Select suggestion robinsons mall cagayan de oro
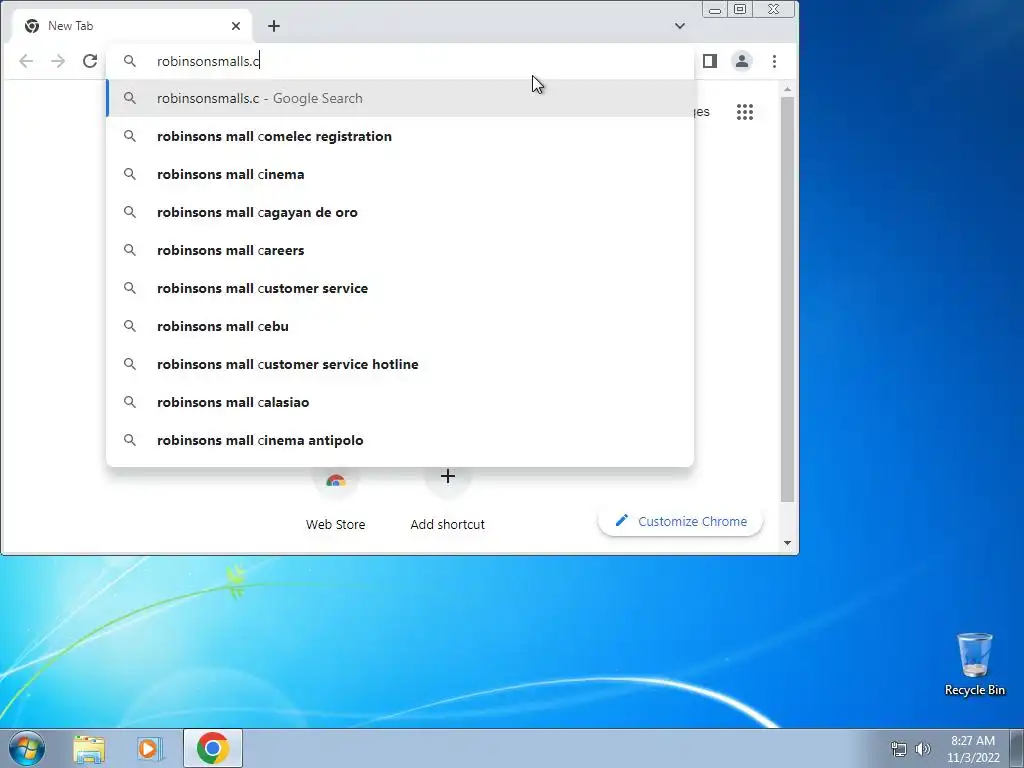This screenshot has width=1024, height=768. (x=400, y=212)
